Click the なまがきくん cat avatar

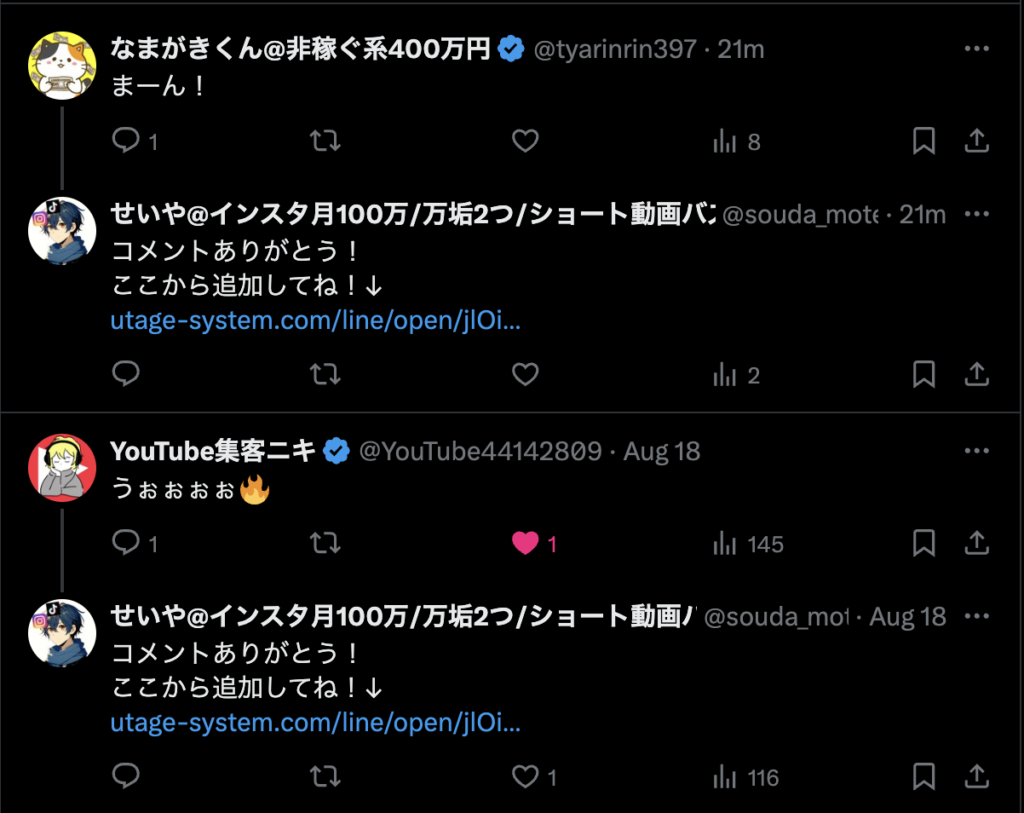pos(62,65)
